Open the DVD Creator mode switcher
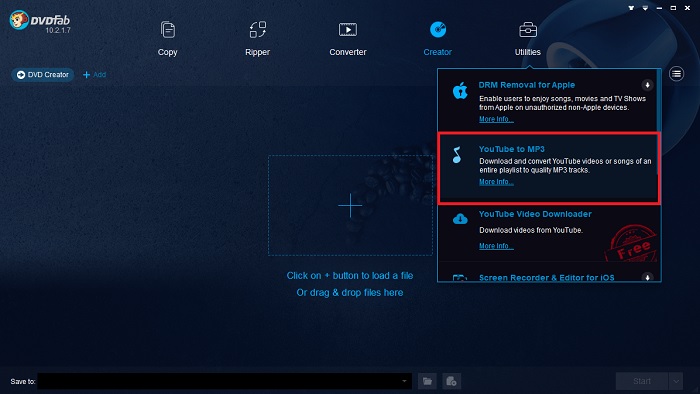 click(43, 75)
